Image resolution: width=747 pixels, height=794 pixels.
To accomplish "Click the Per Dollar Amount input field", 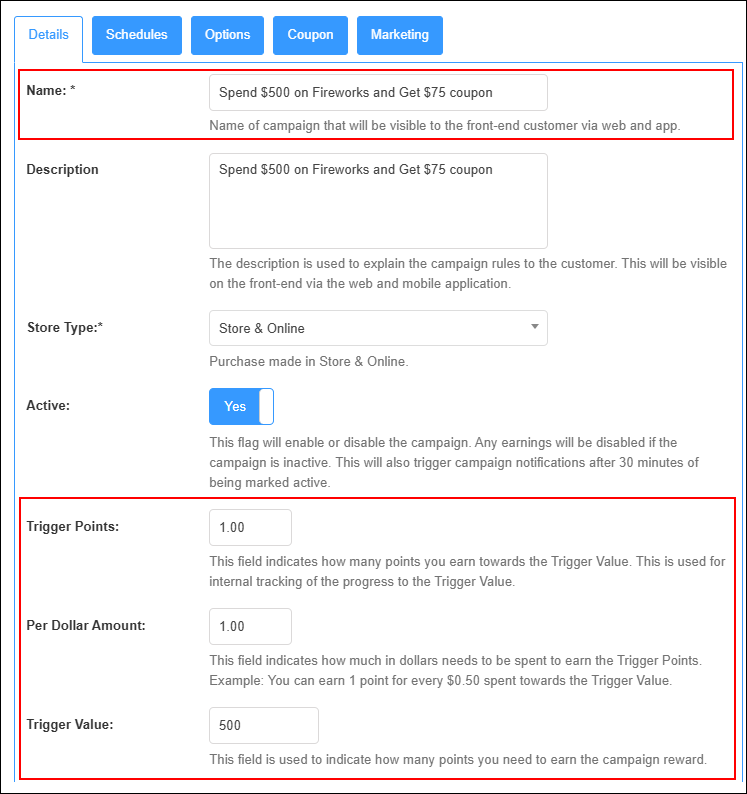I will (x=251, y=626).
